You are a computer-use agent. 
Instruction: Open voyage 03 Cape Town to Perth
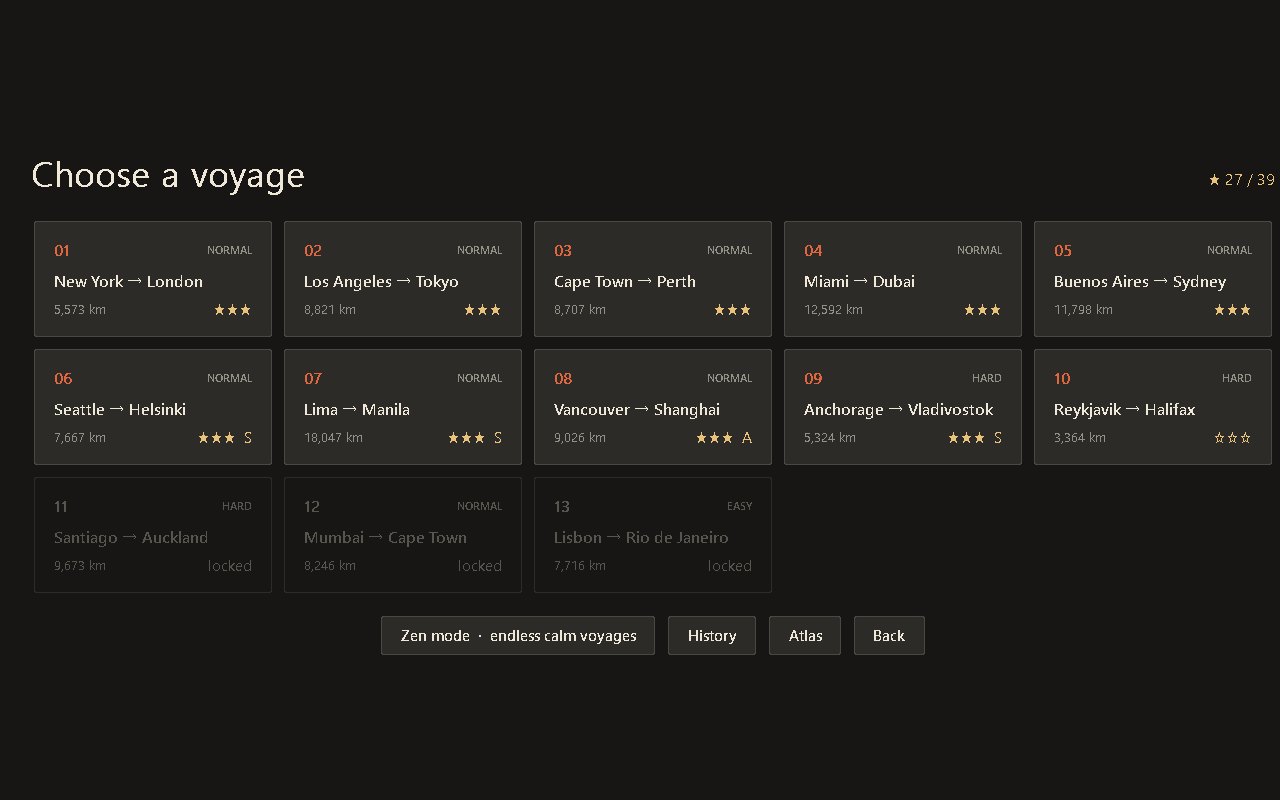653,279
